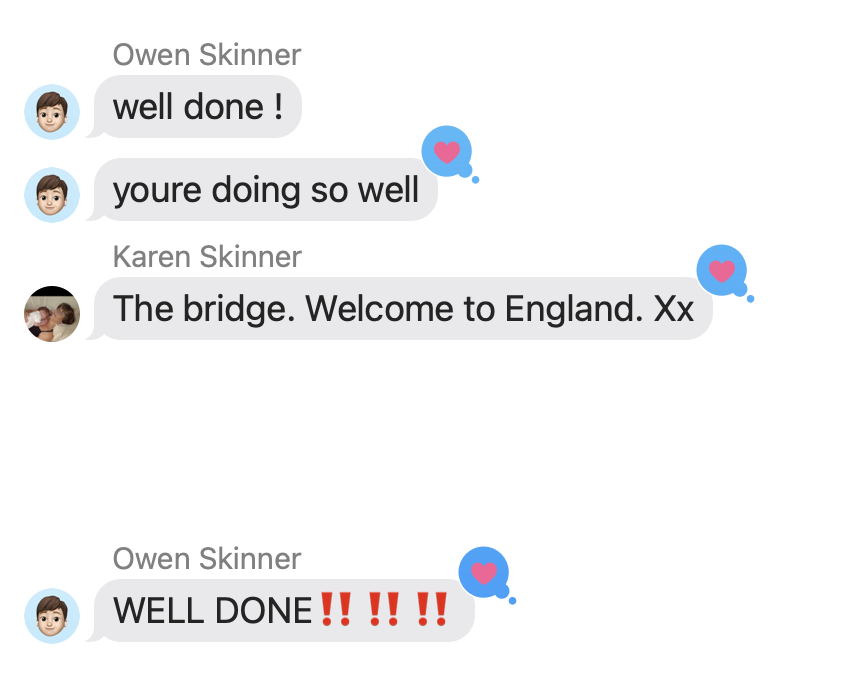This screenshot has height=676, width=854.
Task: Click the "Karen Skinner" sender name label
Action: 207,257
